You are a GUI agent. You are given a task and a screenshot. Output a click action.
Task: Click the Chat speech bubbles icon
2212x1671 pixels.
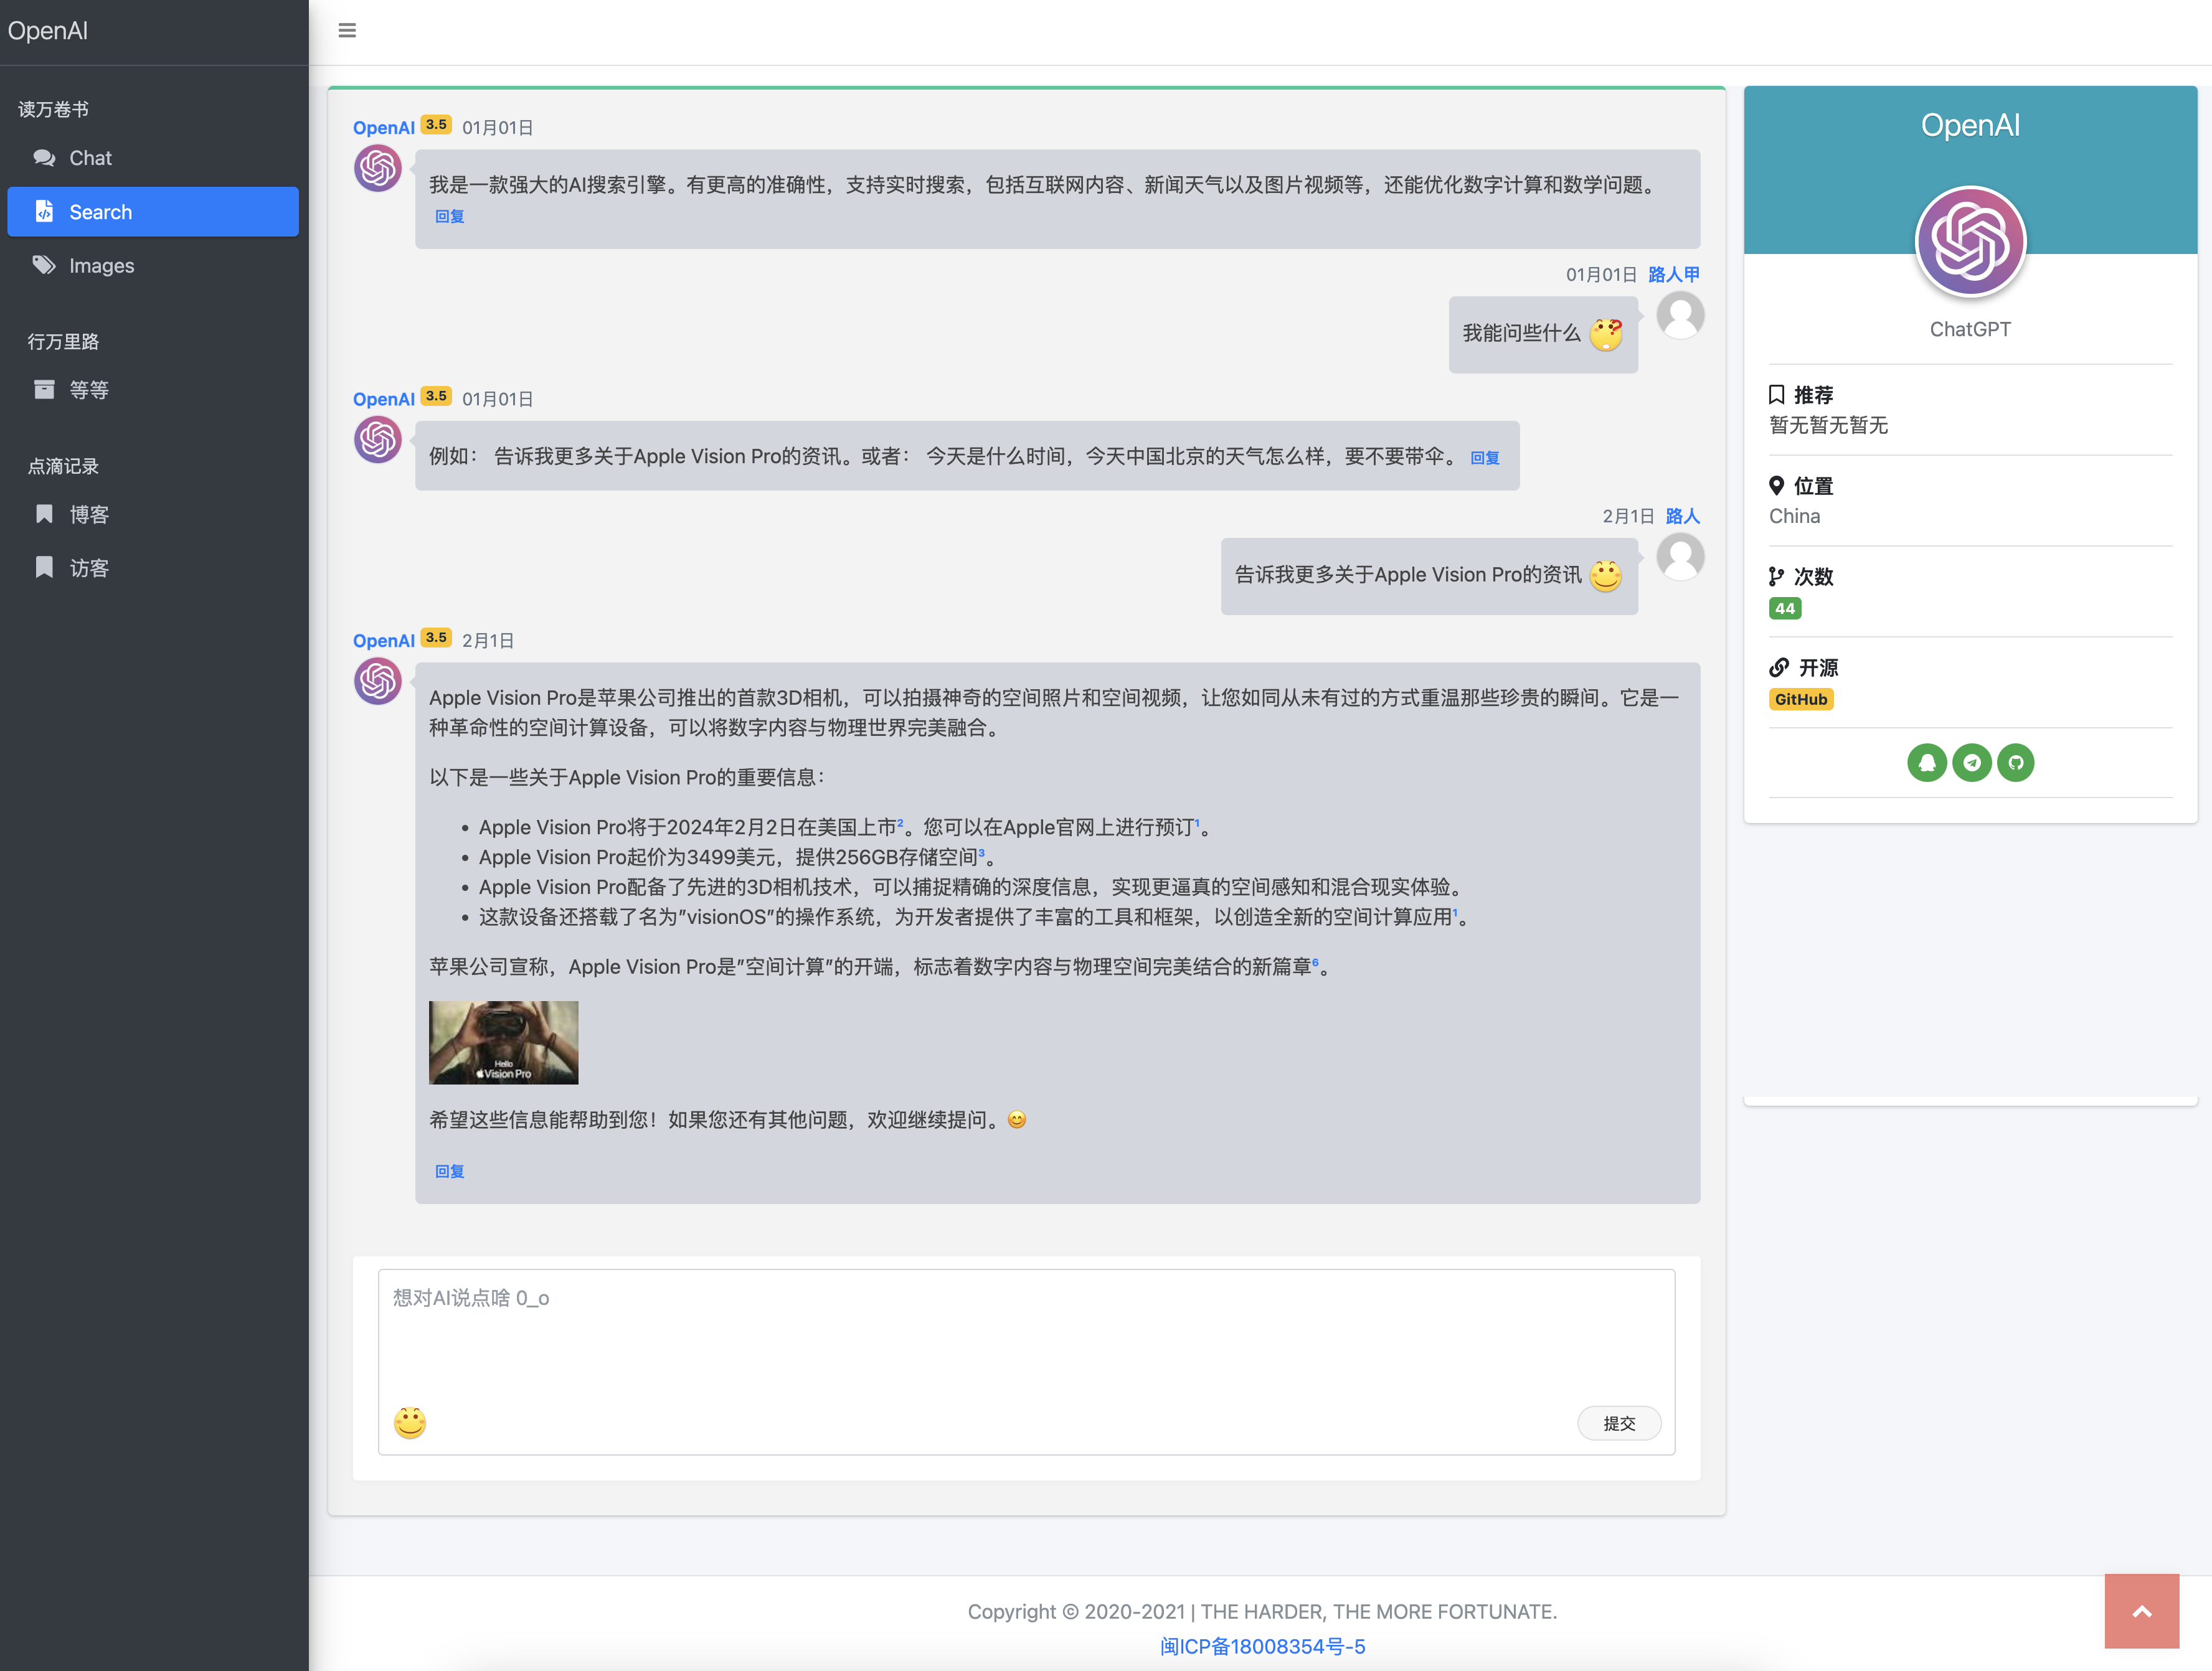[x=44, y=158]
